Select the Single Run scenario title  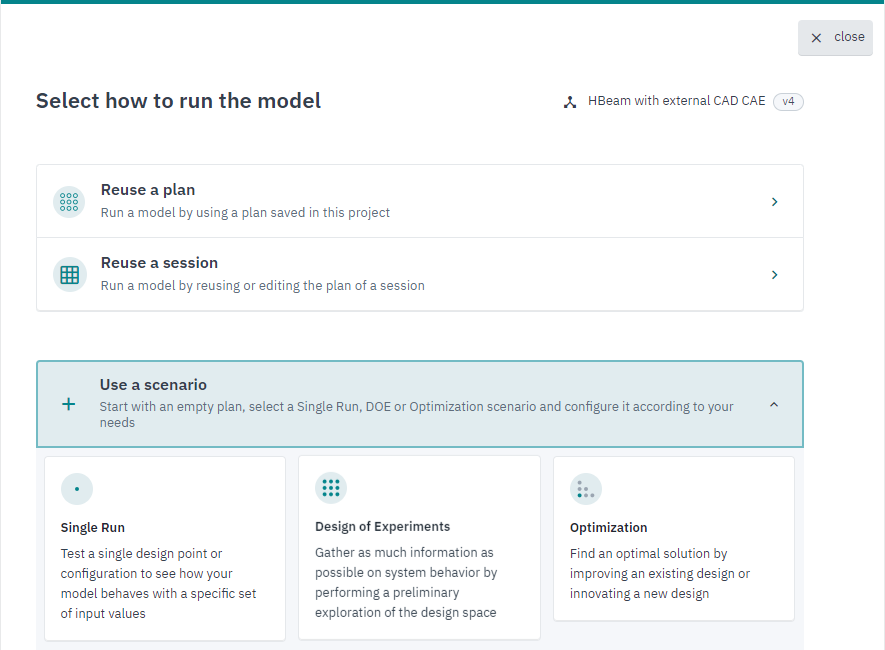coord(93,528)
